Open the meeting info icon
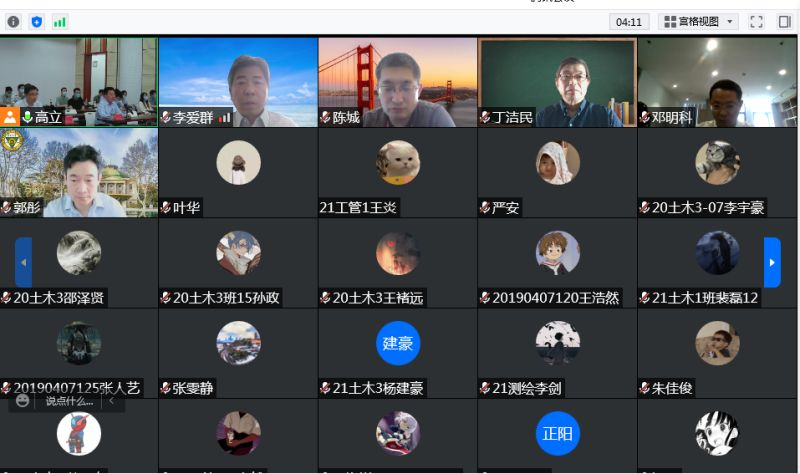 (x=14, y=21)
